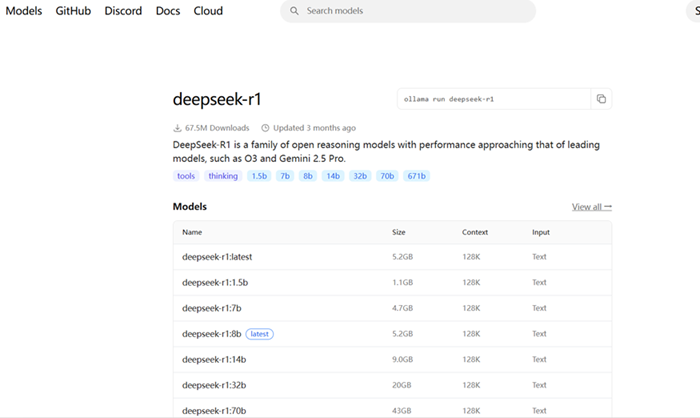Click the copy command icon
Image resolution: width=700 pixels, height=418 pixels.
pos(601,99)
